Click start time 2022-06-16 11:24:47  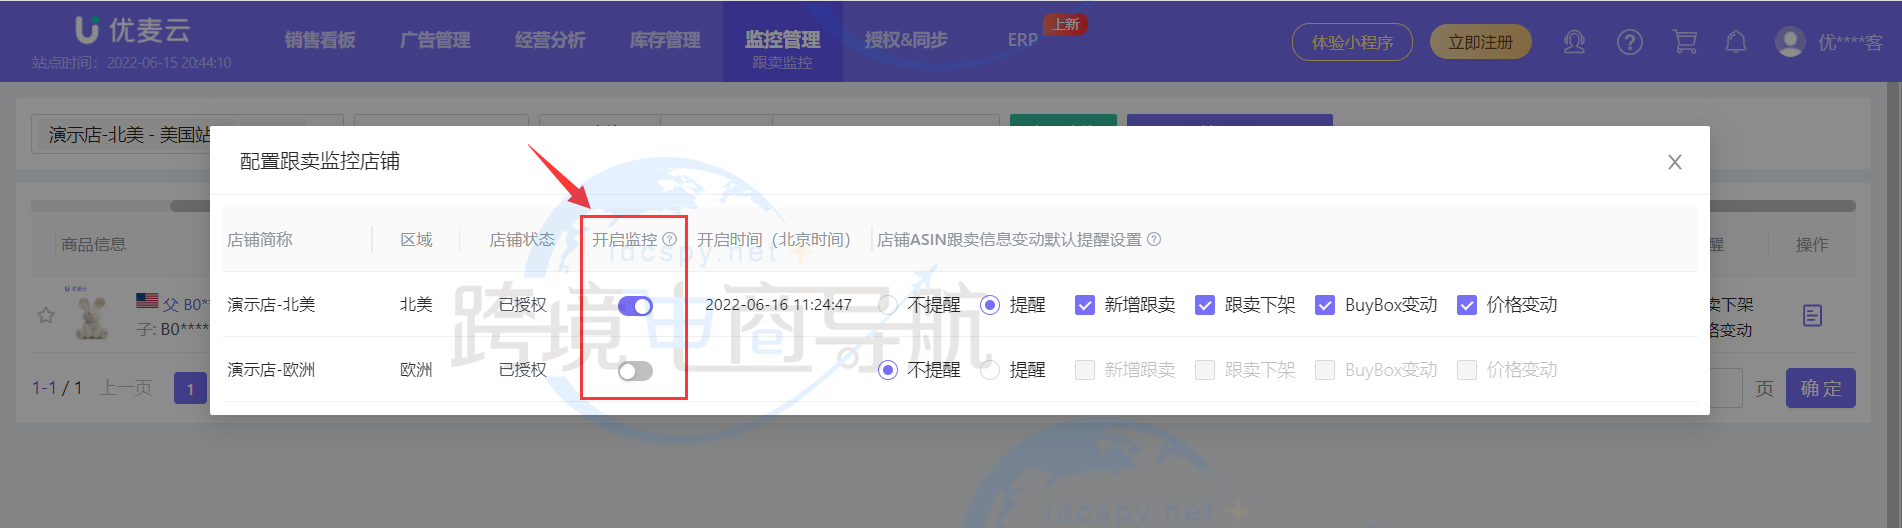(778, 305)
